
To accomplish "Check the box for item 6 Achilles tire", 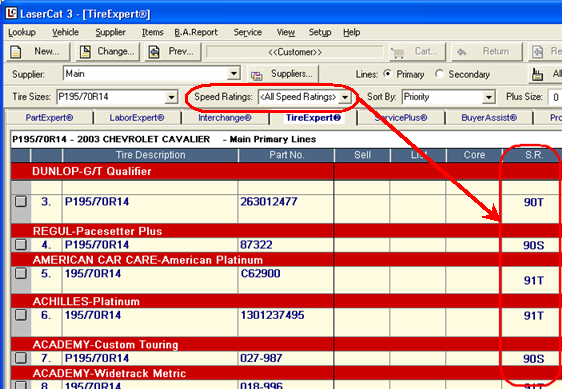I will pos(21,315).
